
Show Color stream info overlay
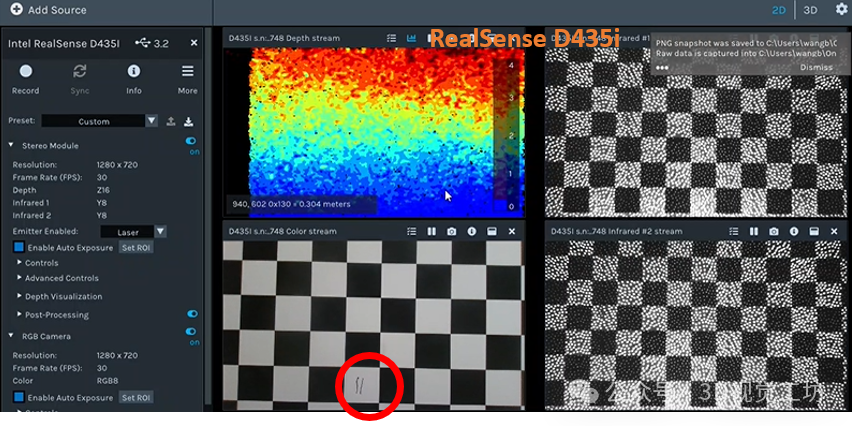click(x=472, y=231)
